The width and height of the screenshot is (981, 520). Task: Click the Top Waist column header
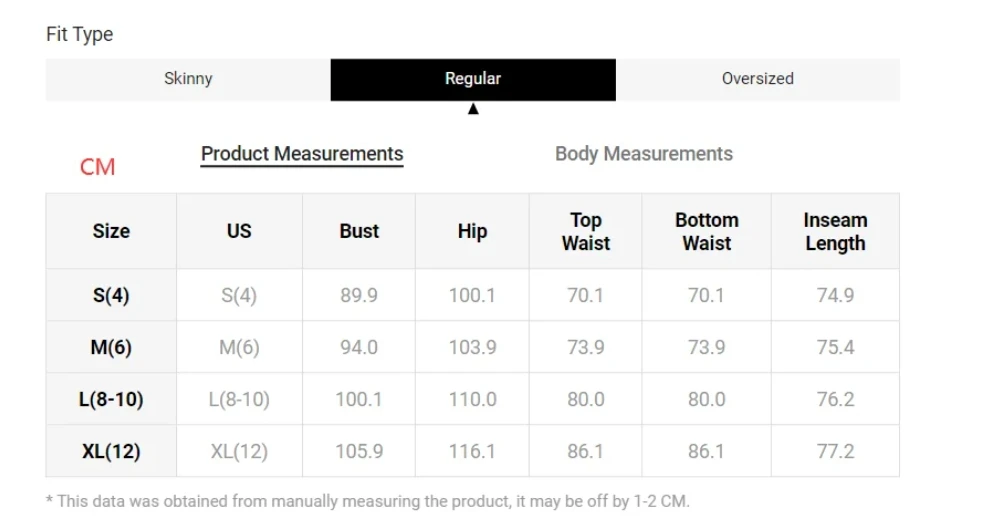tap(586, 231)
